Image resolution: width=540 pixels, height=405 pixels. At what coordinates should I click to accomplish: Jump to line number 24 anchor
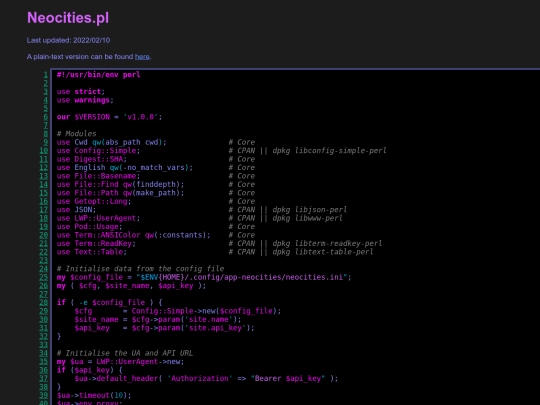pos(44,269)
